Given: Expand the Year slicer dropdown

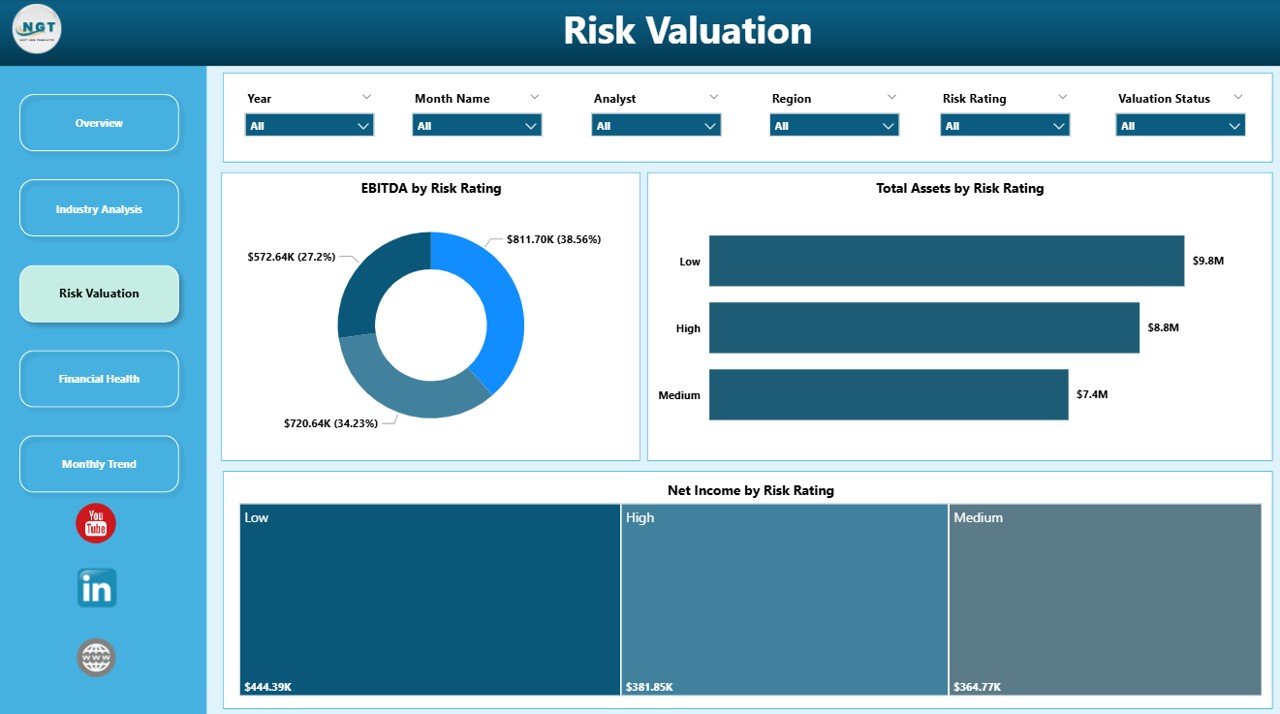Looking at the screenshot, I should pyautogui.click(x=364, y=125).
